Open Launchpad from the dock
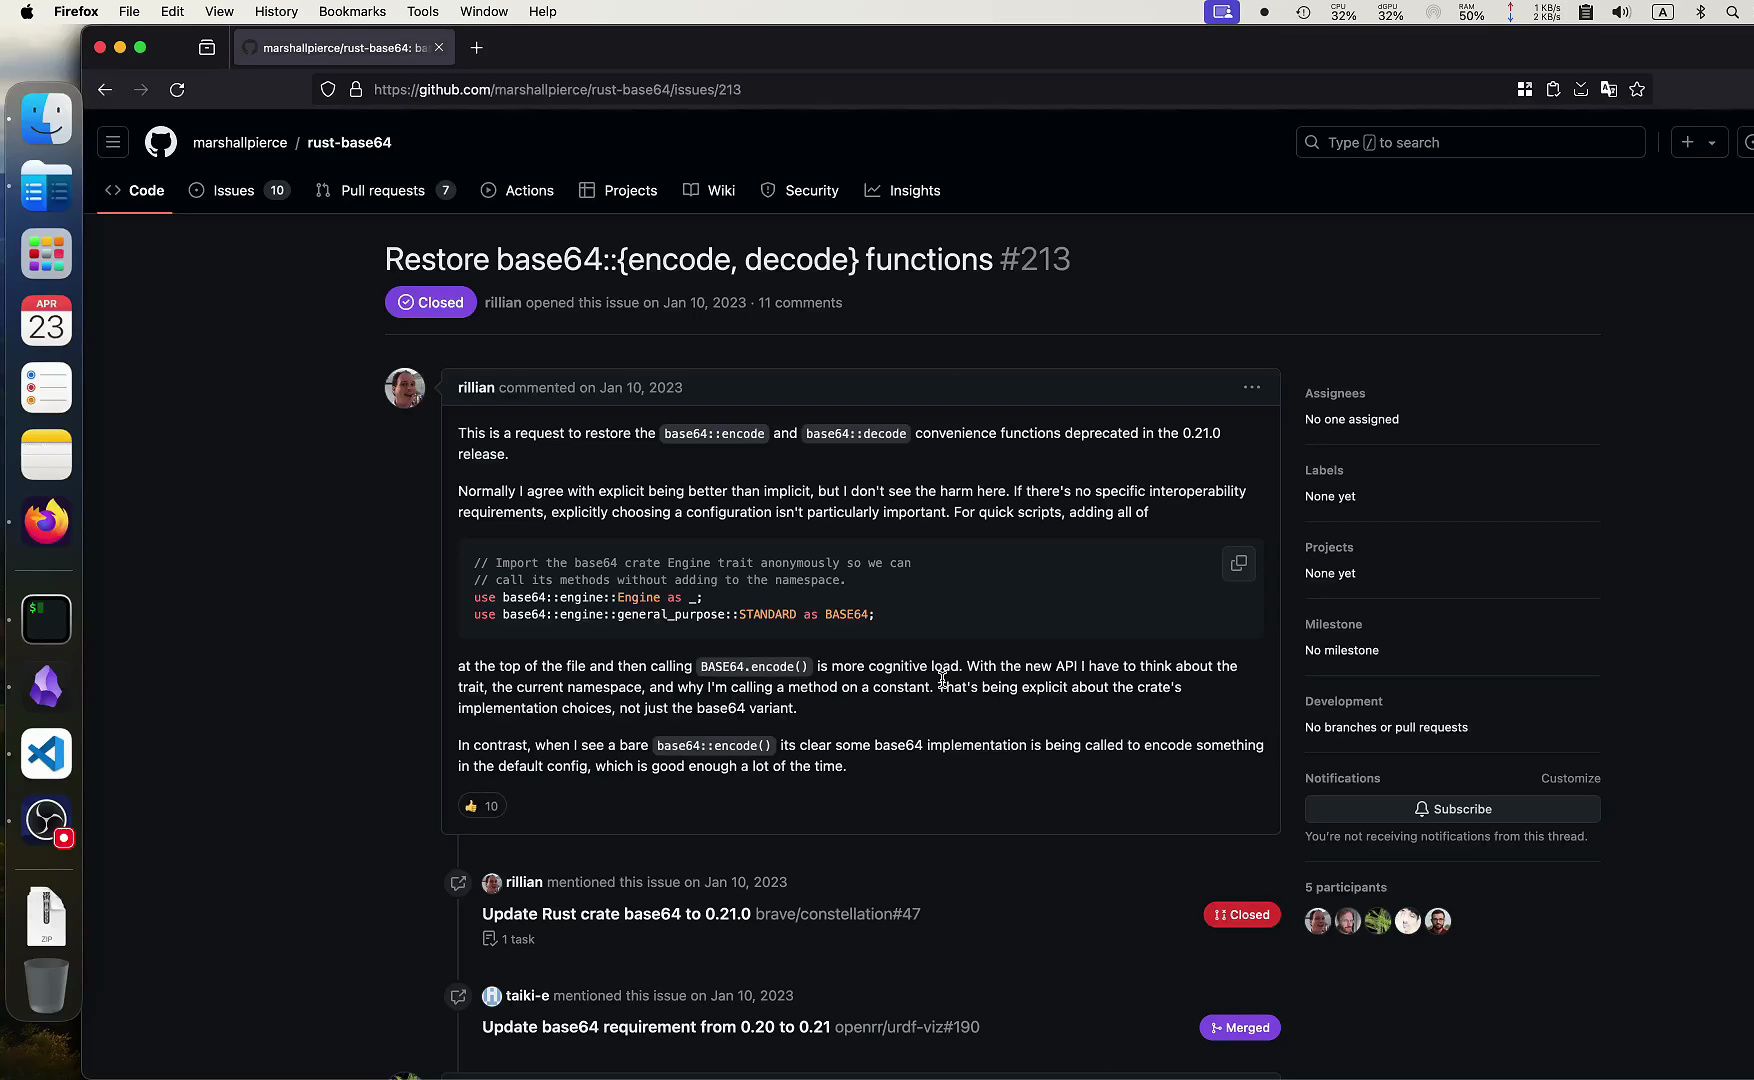This screenshot has width=1754, height=1080. point(46,253)
